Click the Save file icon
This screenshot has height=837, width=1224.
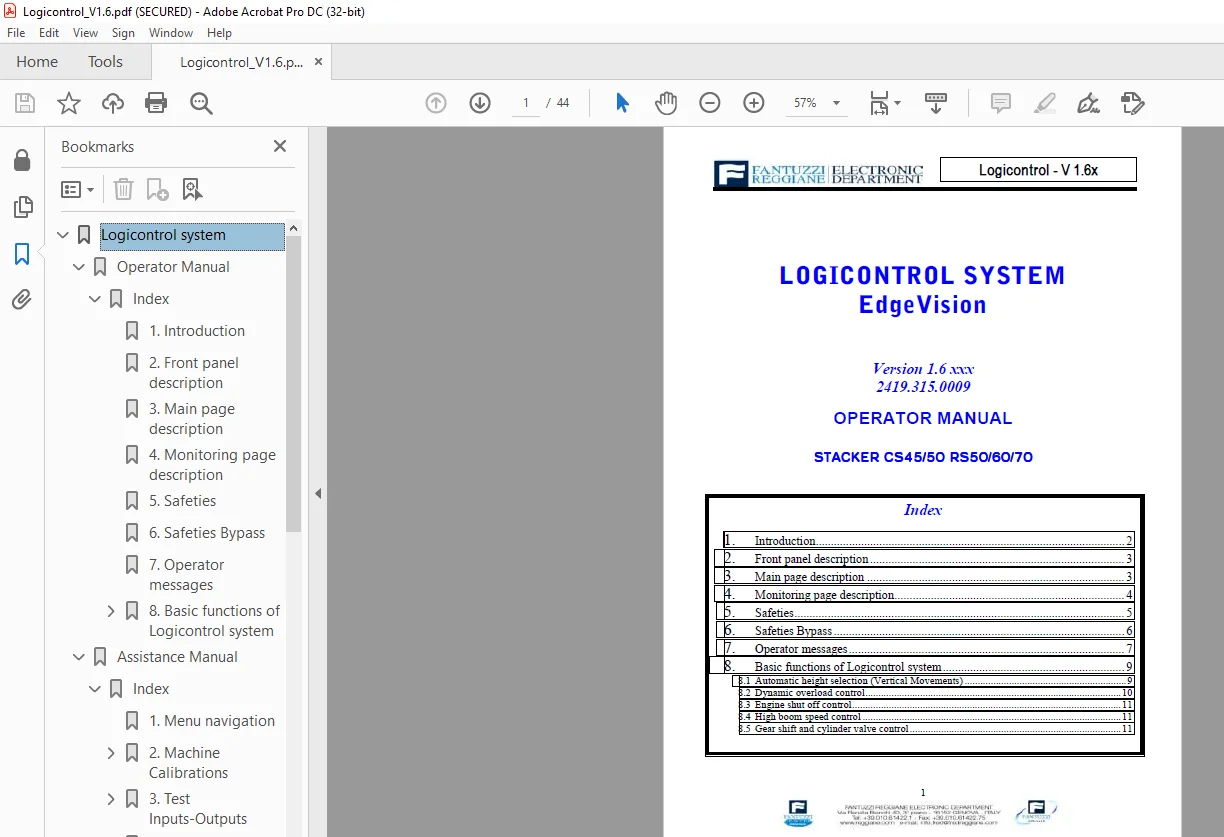(x=25, y=103)
